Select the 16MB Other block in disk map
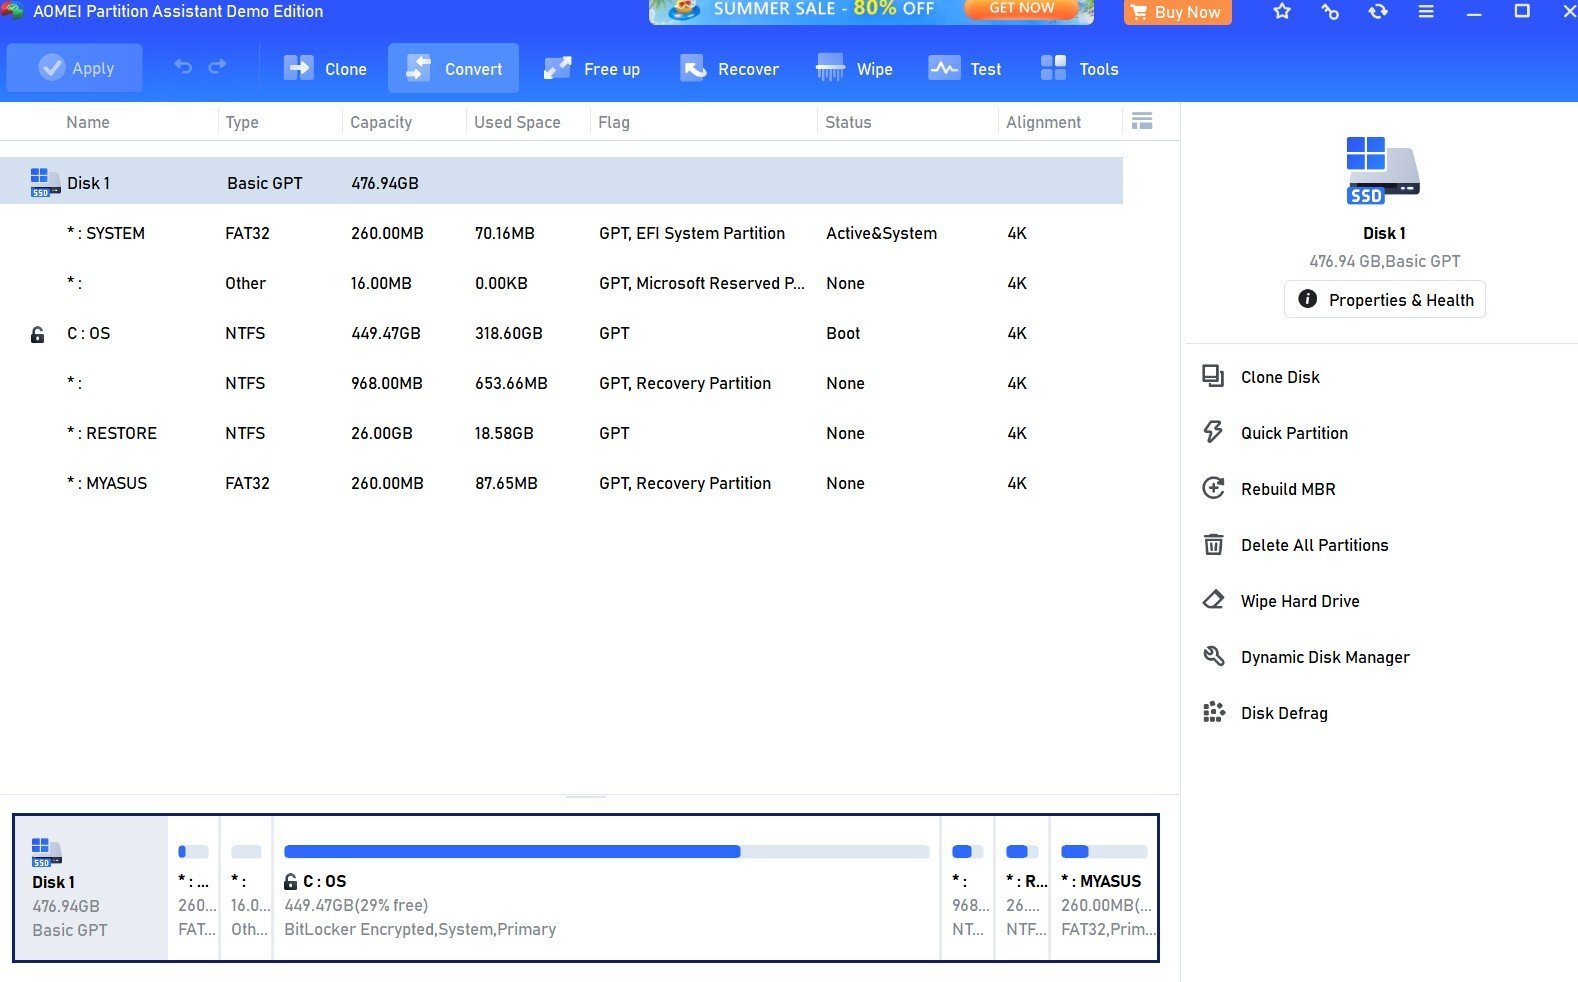The image size is (1578, 982). point(246,888)
